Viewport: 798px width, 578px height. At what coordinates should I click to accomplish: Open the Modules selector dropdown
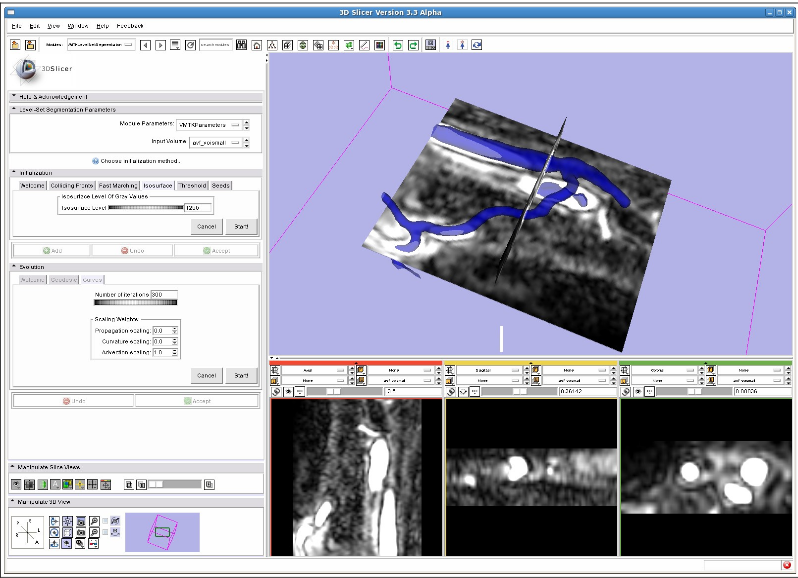pyautogui.click(x=100, y=45)
